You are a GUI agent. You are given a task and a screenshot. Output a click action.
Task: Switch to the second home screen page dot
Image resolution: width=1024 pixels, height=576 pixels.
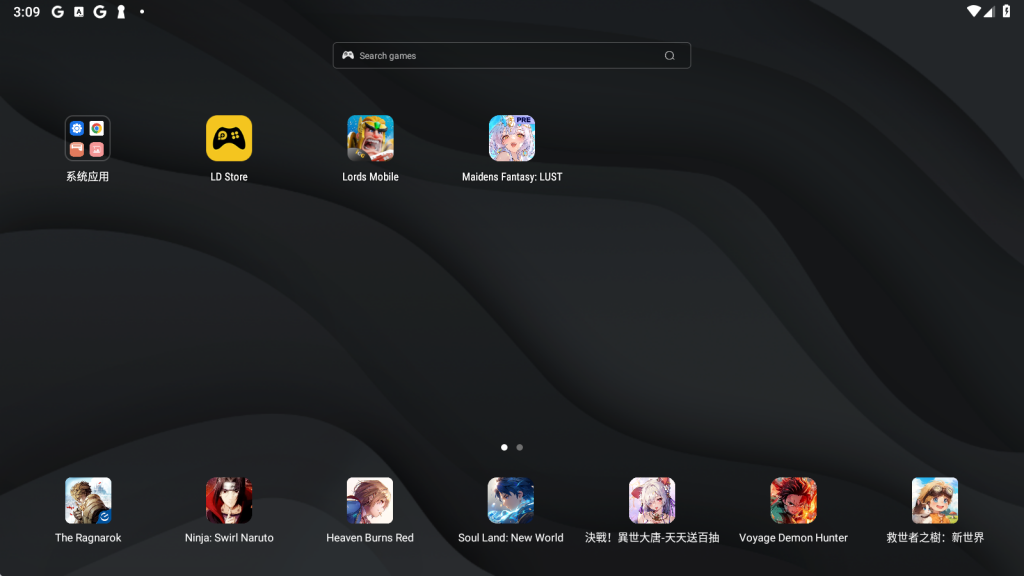click(520, 447)
